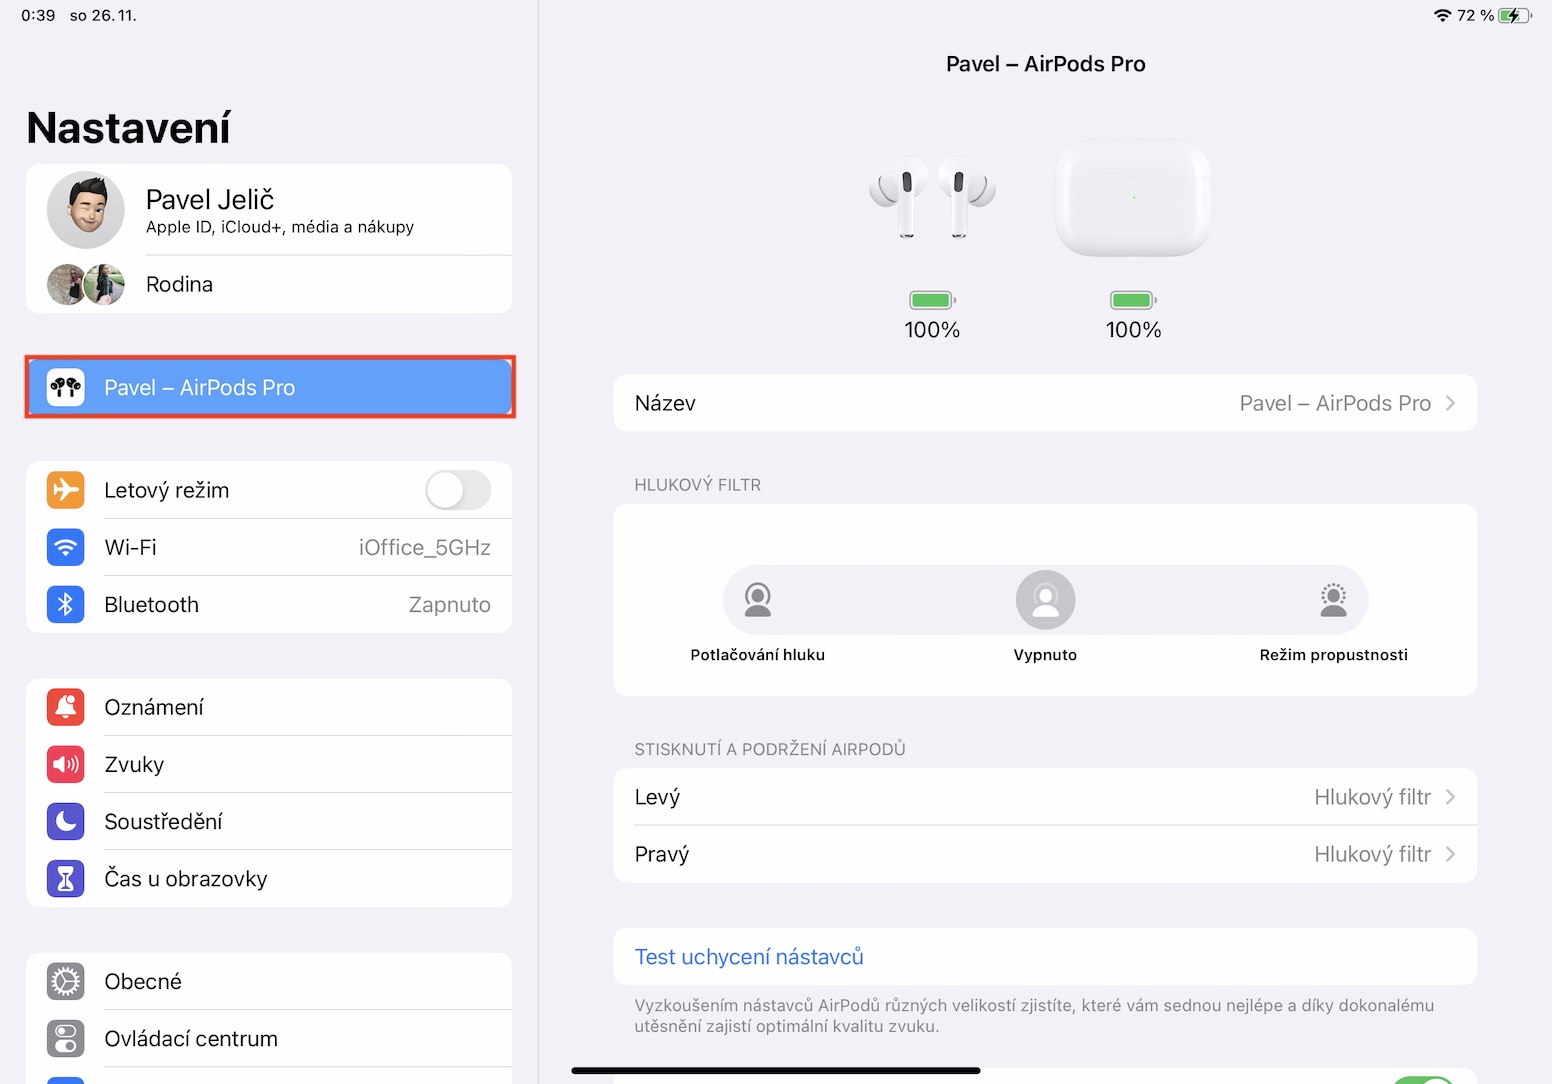The width and height of the screenshot is (1552, 1084).
Task: Tap the Test uchycení nástavců link
Action: [749, 957]
